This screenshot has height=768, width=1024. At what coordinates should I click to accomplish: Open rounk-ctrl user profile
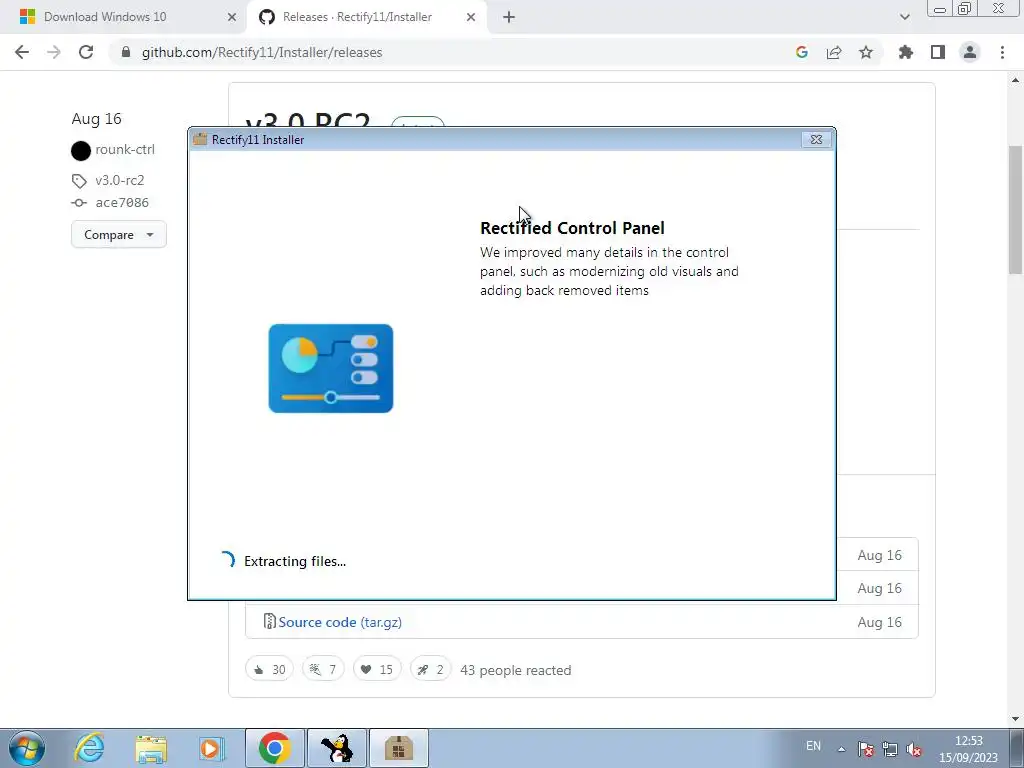[x=125, y=150]
